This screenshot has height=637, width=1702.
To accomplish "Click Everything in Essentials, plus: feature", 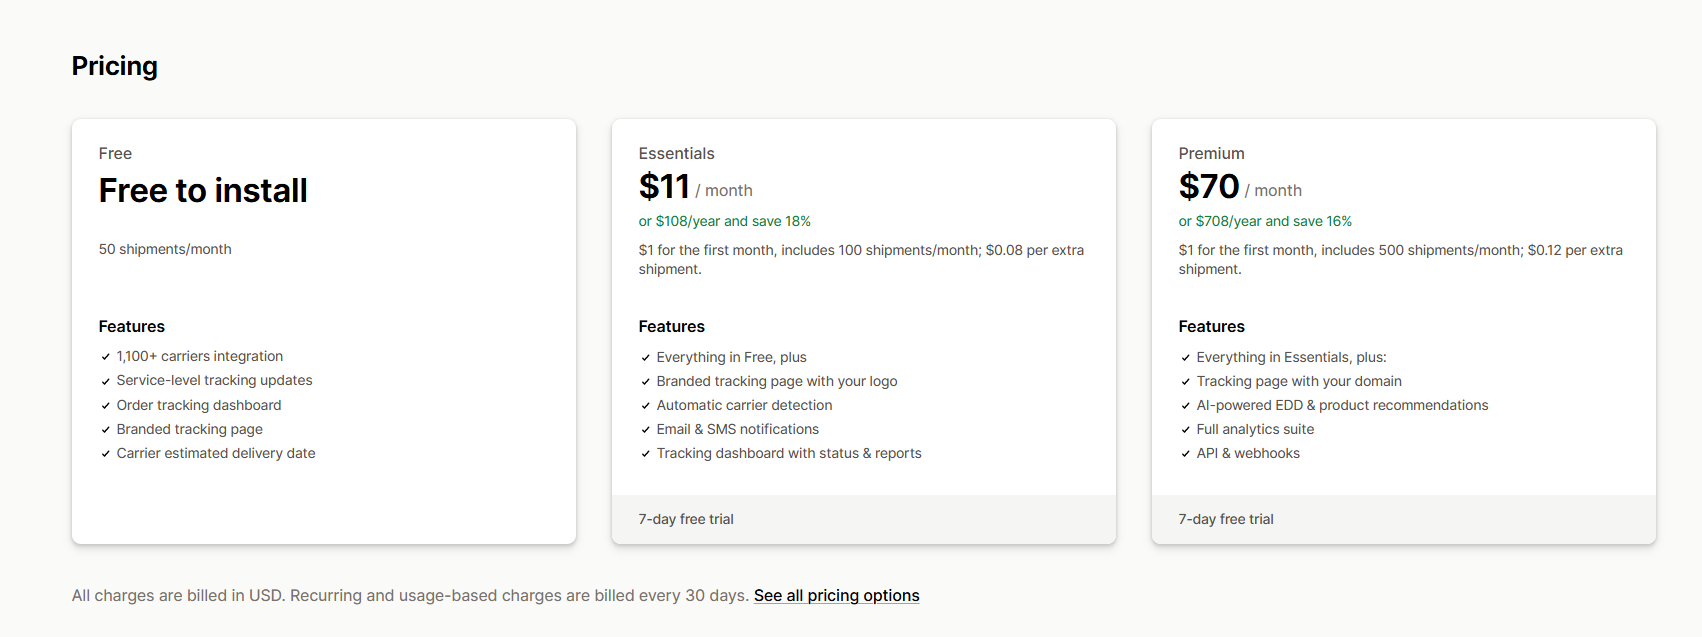I will pos(1292,357).
